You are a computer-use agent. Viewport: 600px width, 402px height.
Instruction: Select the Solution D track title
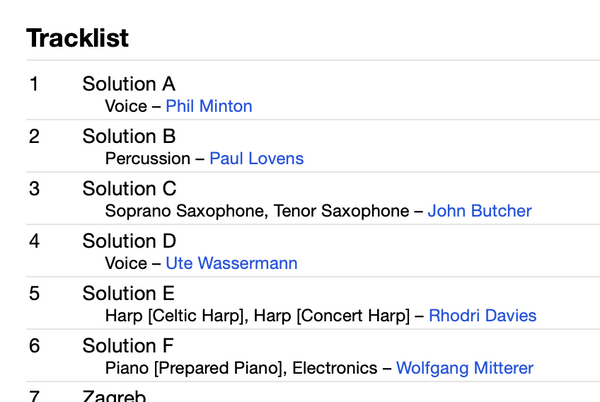pyautogui.click(x=129, y=241)
